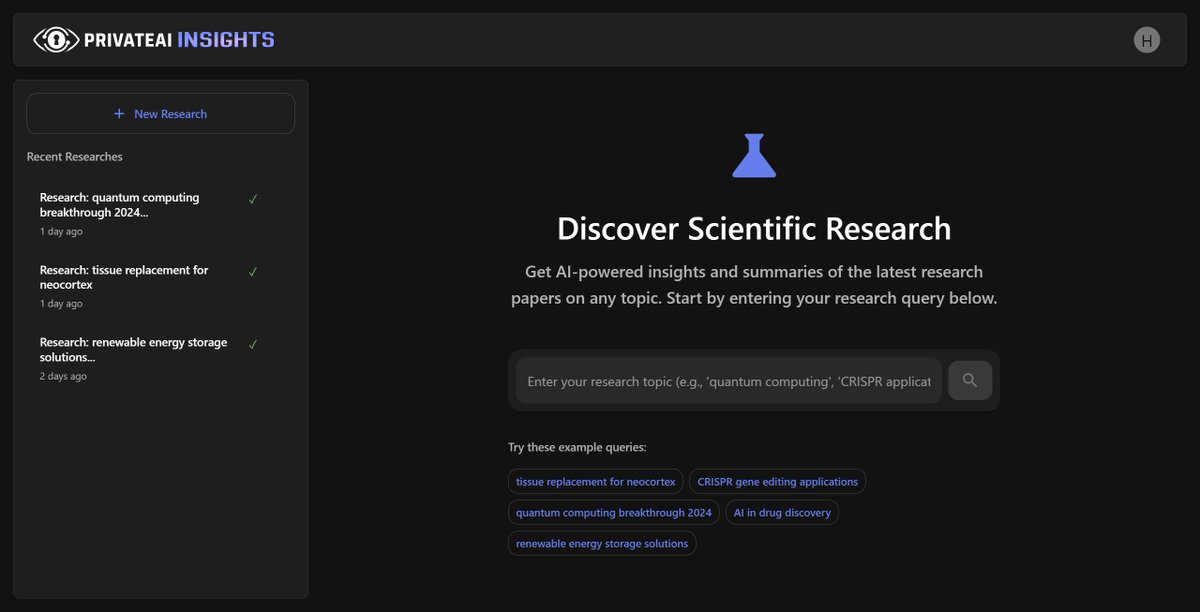Click the magnifier search button
This screenshot has width=1200, height=612.
(x=970, y=380)
